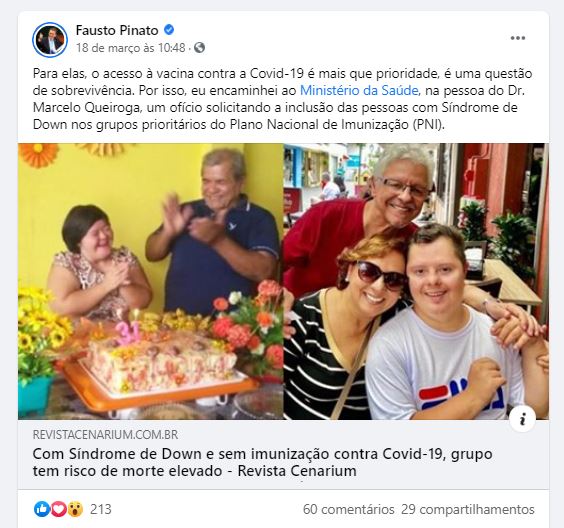Open the birthday cake photo on left

[x=150, y=281]
